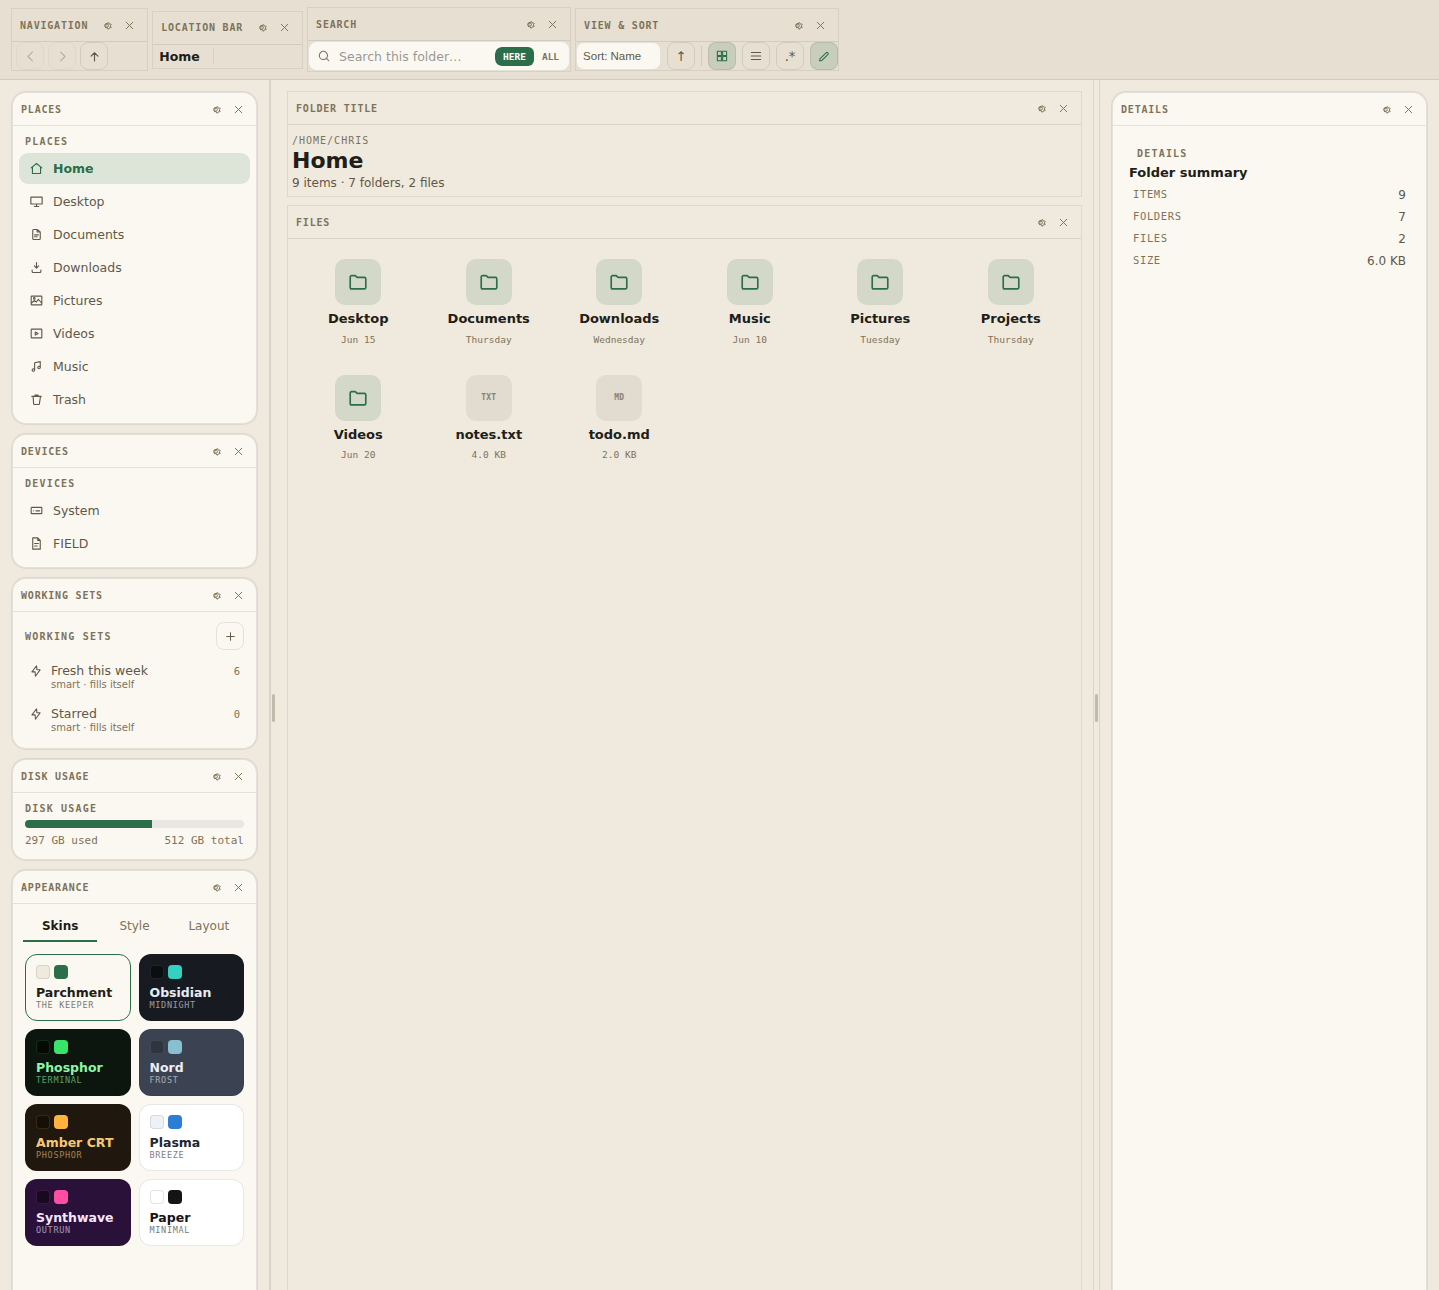Open the Fresh this week working set
The height and width of the screenshot is (1290, 1439).
click(x=134, y=677)
